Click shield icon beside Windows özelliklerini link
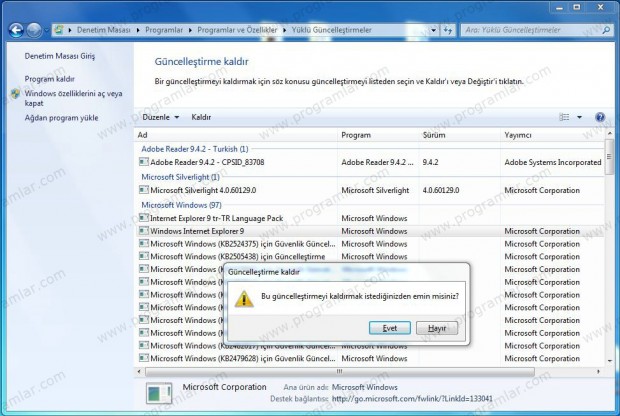This screenshot has height=416, width=620. (x=15, y=94)
